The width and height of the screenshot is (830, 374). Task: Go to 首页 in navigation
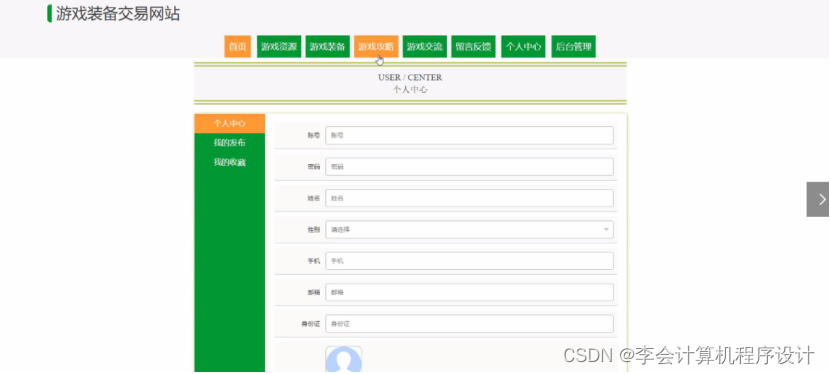[238, 47]
